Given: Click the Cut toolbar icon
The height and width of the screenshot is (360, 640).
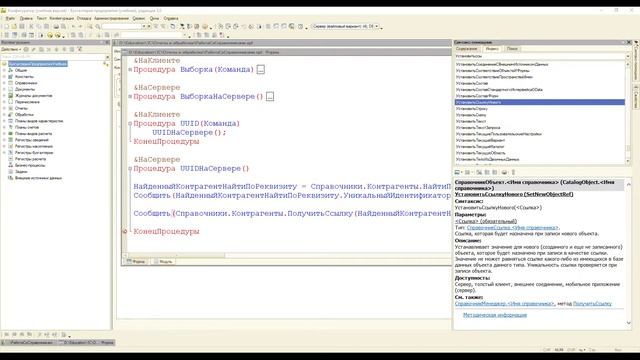Looking at the screenshot, I should point(31,27).
